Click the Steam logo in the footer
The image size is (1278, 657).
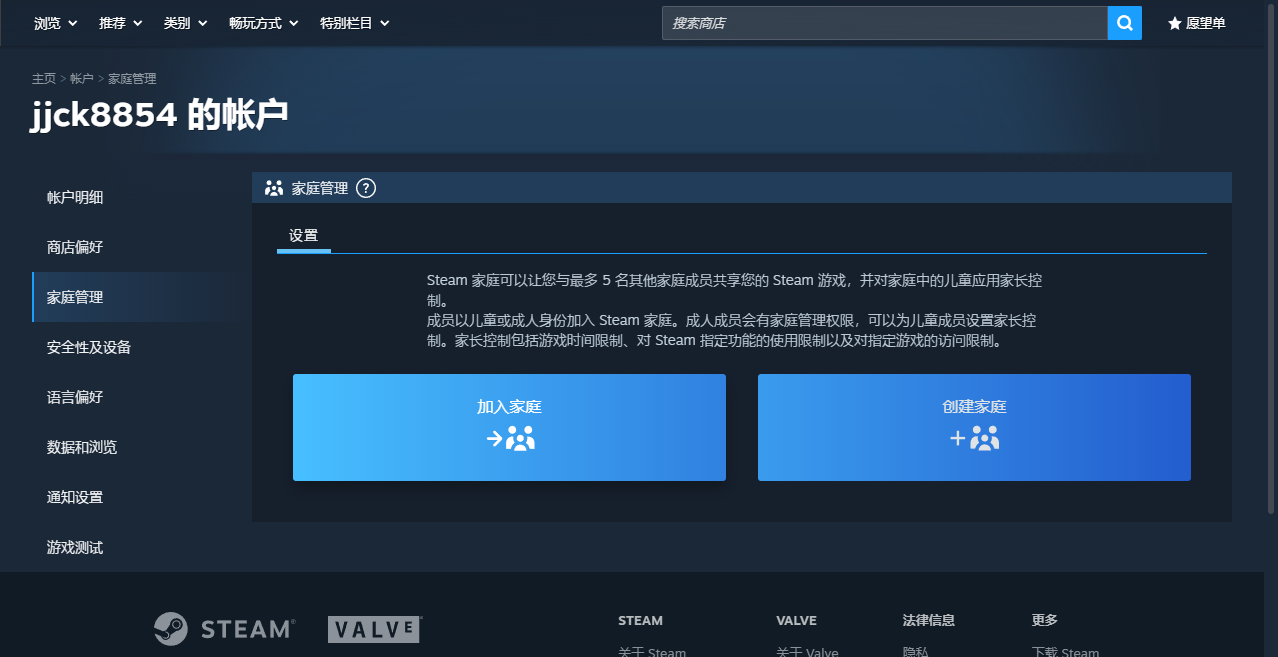(x=224, y=629)
